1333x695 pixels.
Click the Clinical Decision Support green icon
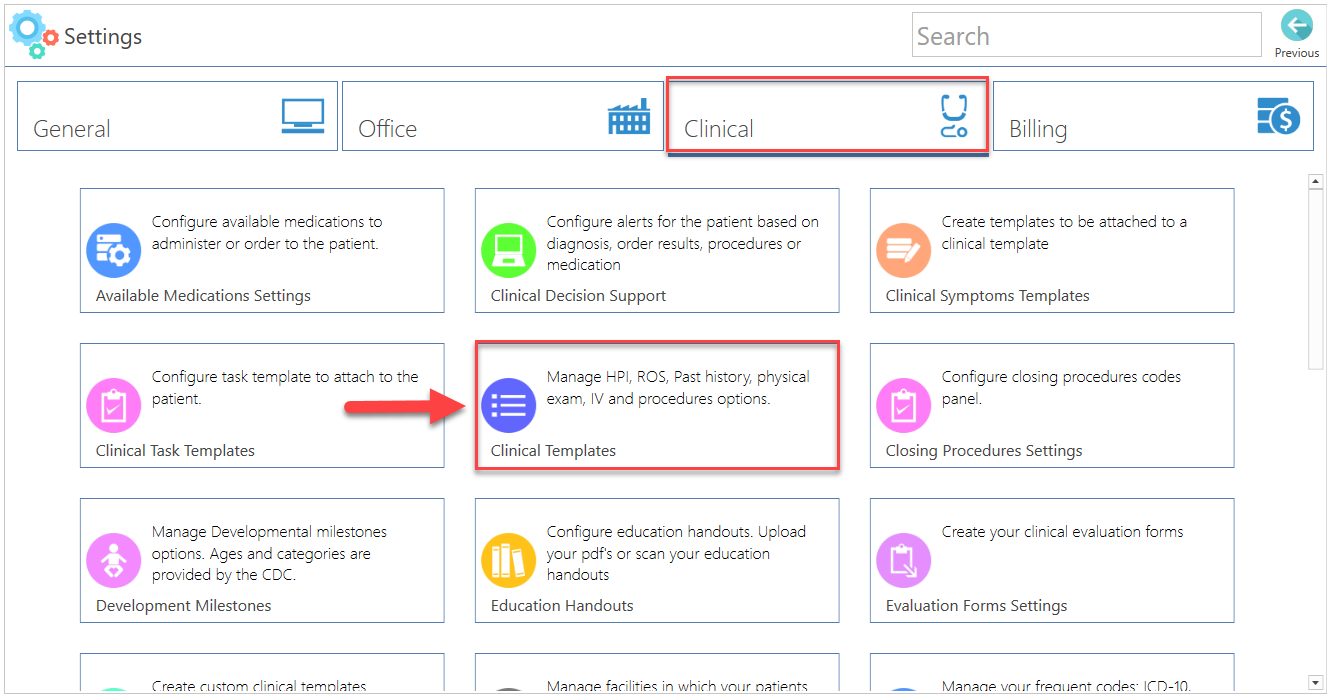(509, 250)
